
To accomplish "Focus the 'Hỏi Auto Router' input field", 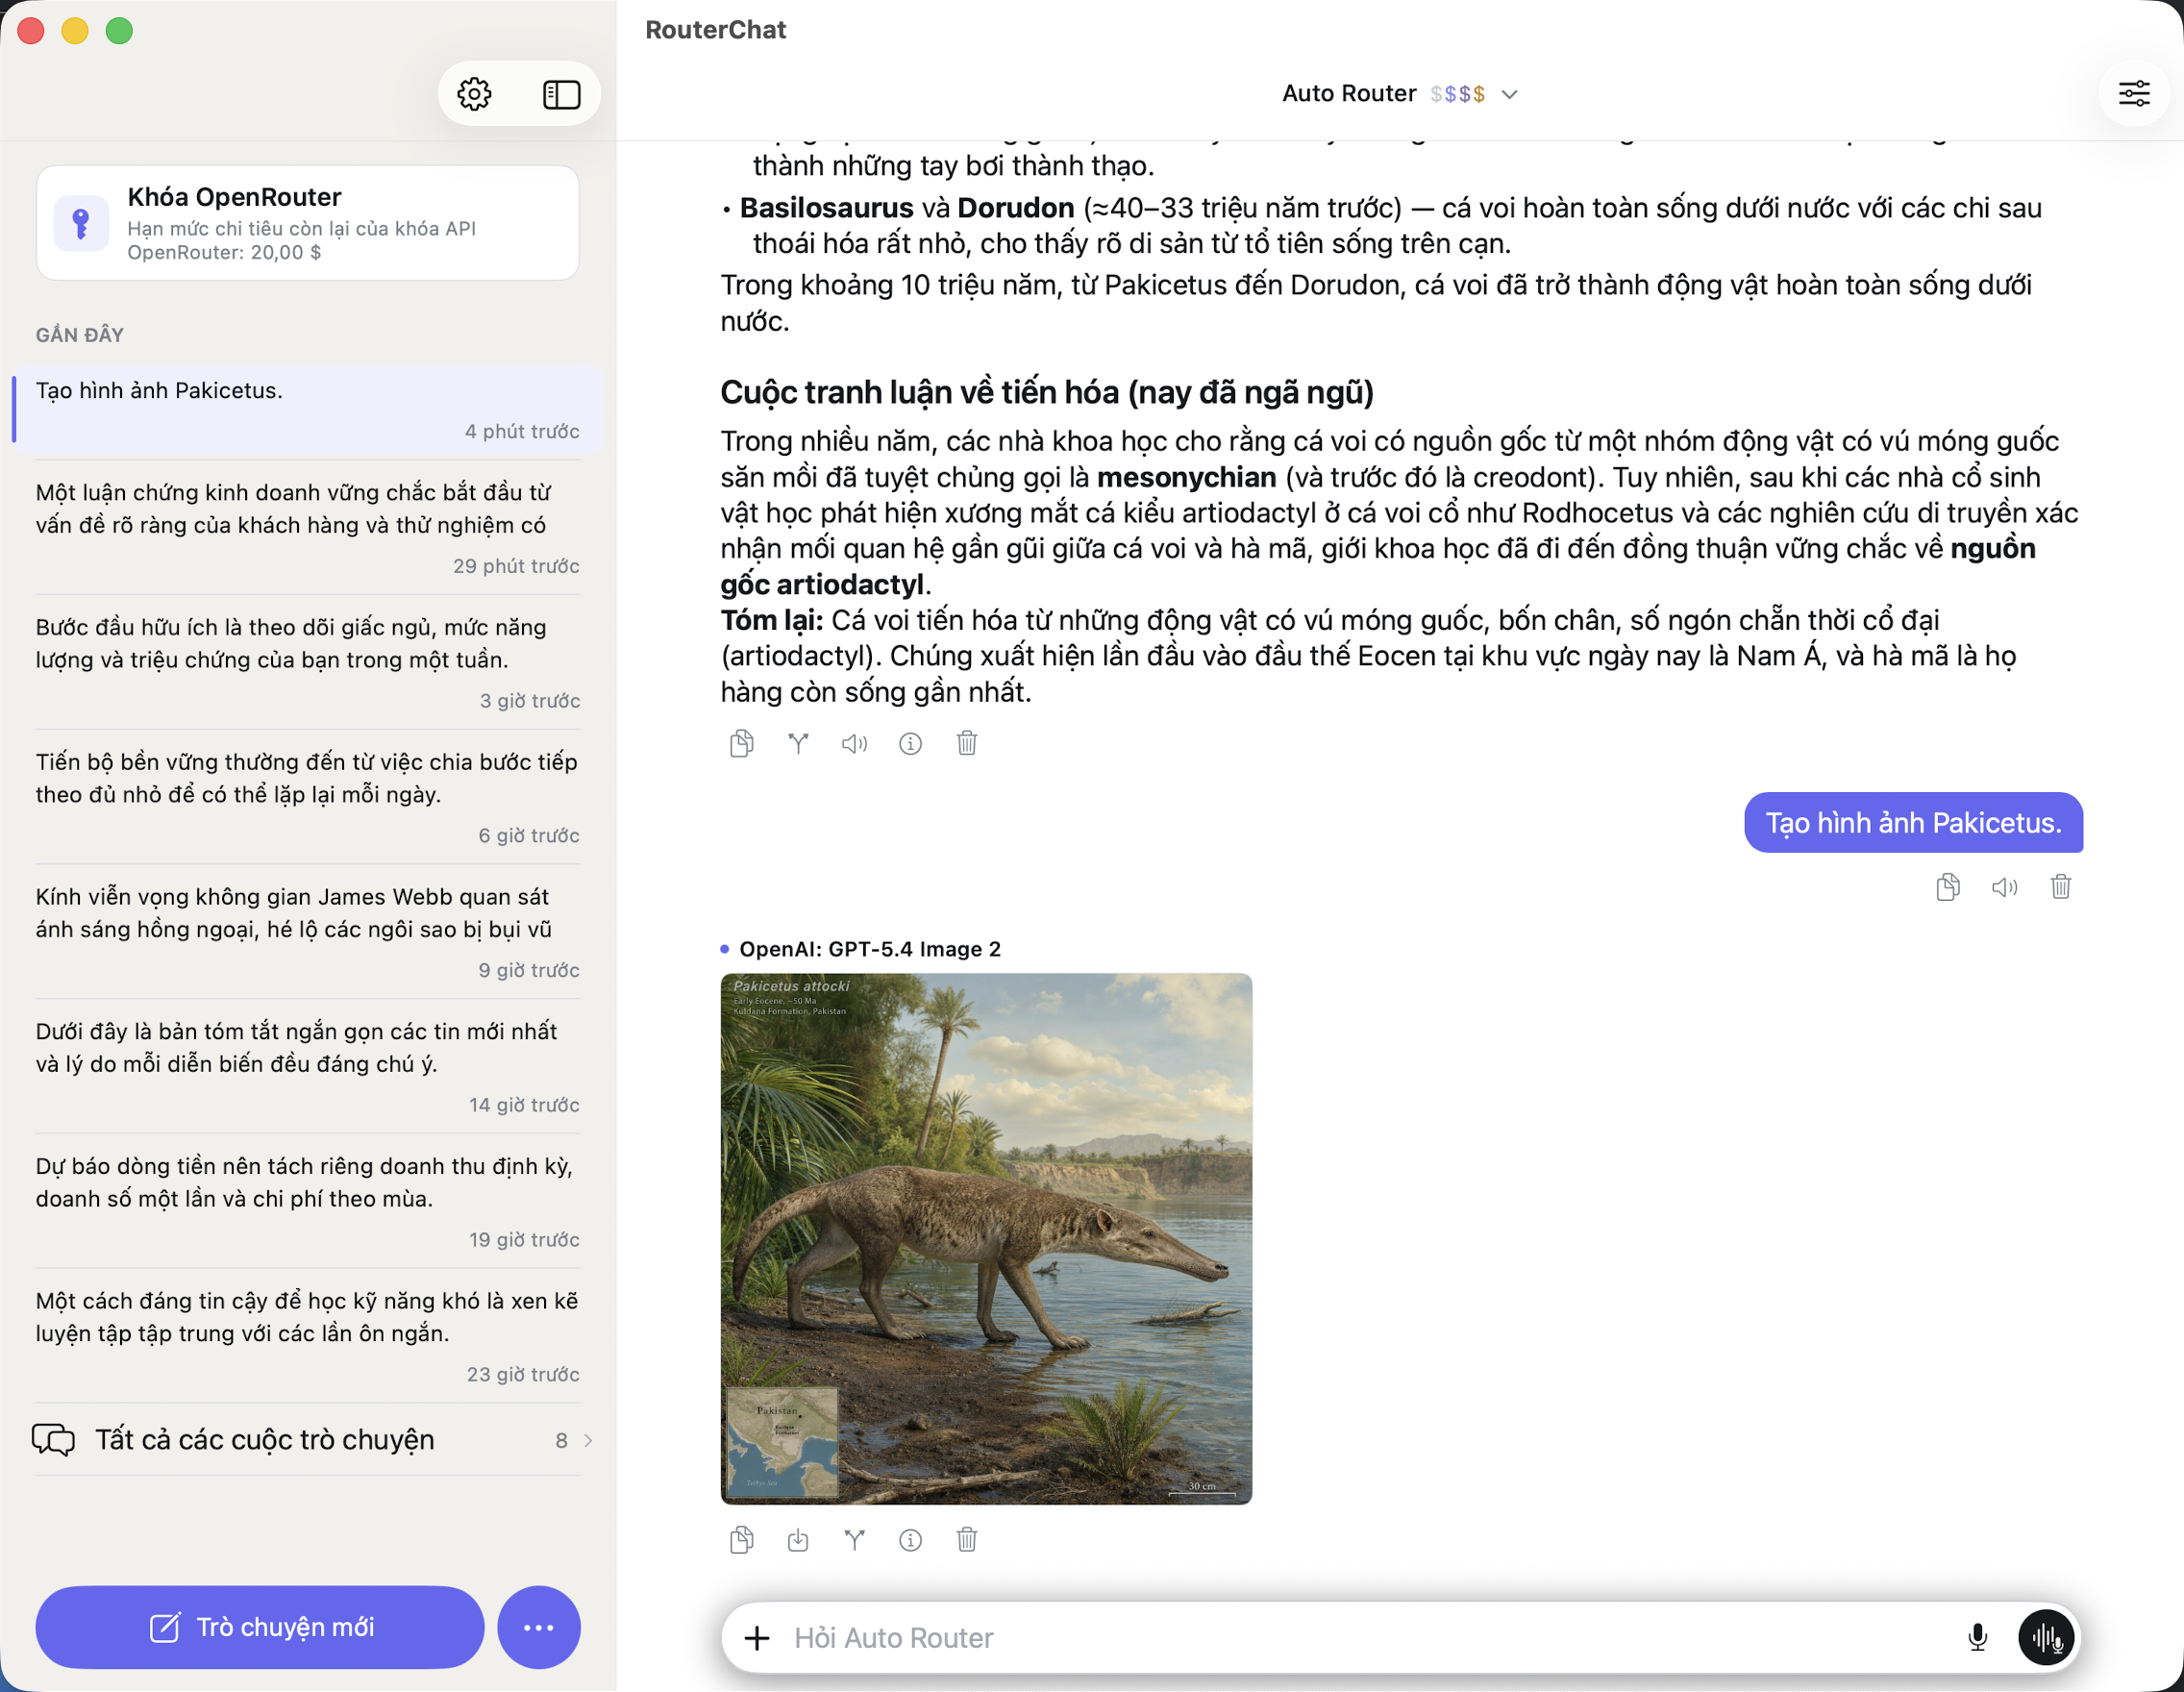I will click(1365, 1638).
